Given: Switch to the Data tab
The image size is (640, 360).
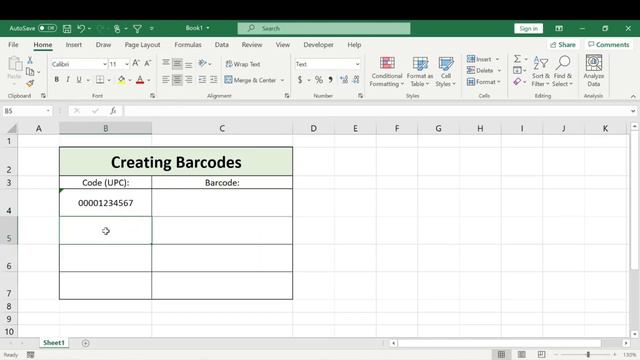Looking at the screenshot, I should point(222,44).
